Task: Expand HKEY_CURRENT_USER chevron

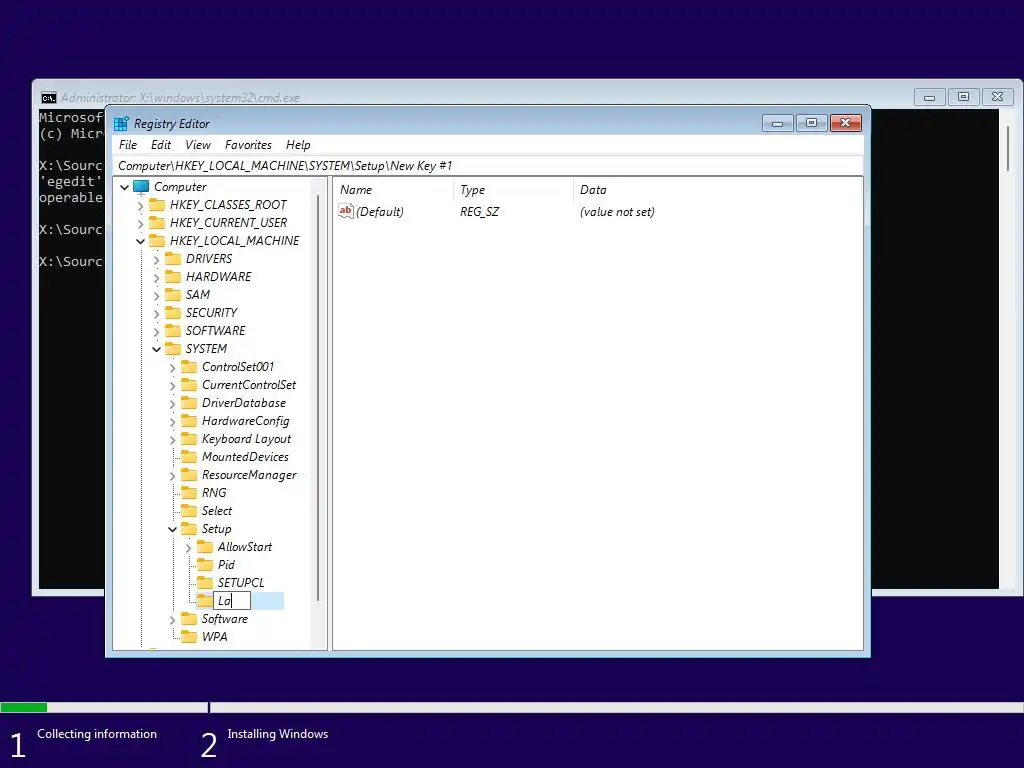Action: point(140,223)
